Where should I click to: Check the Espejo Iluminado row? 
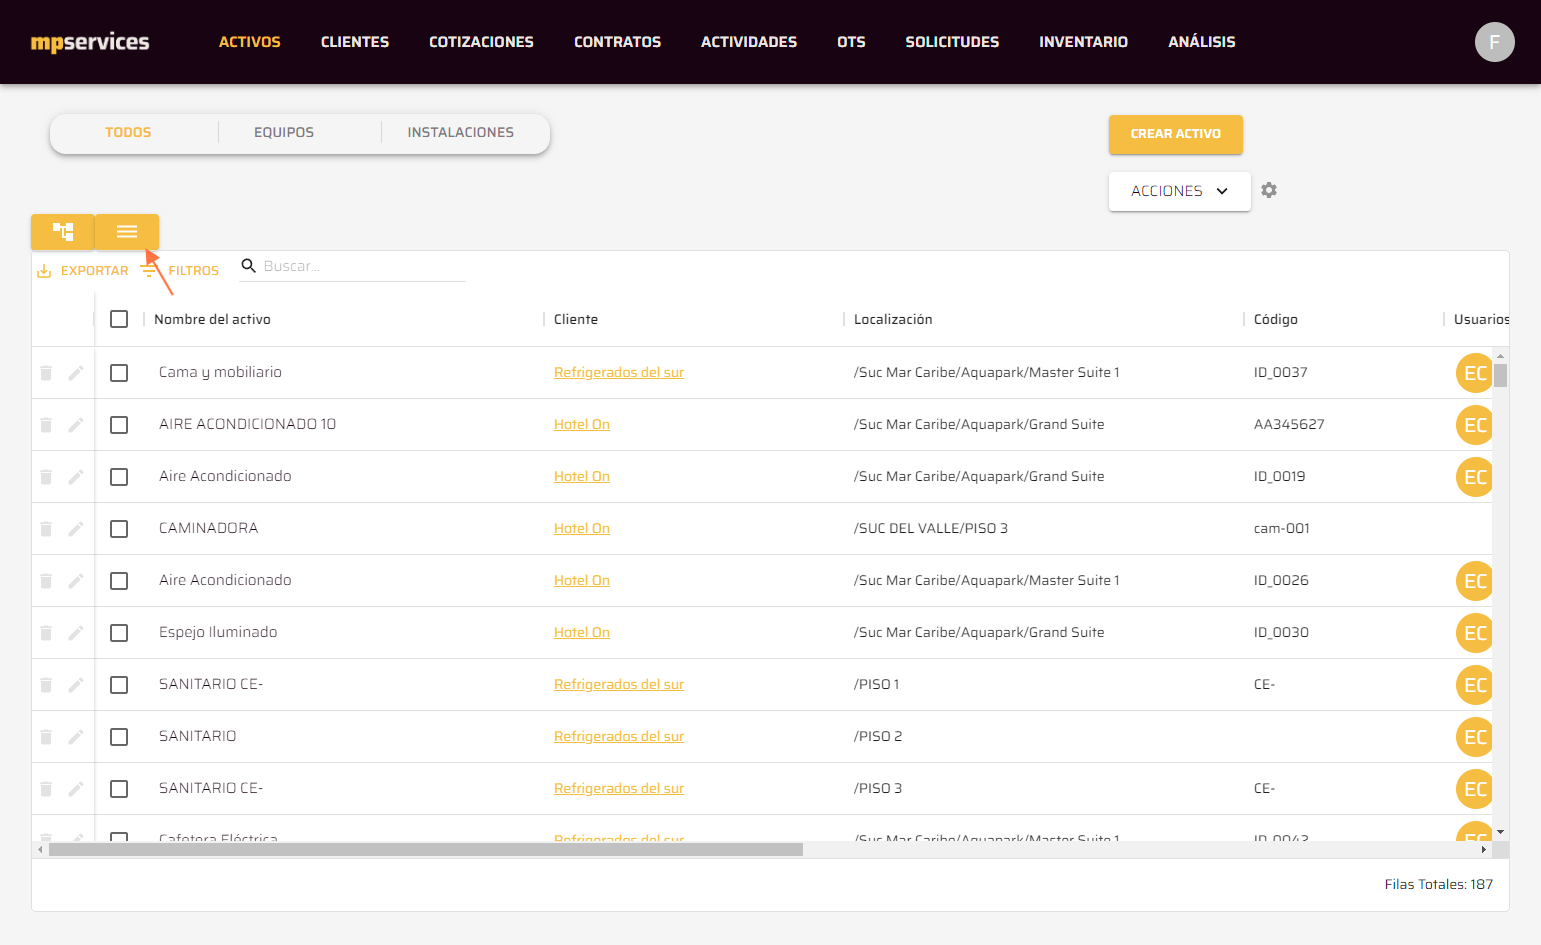point(119,633)
